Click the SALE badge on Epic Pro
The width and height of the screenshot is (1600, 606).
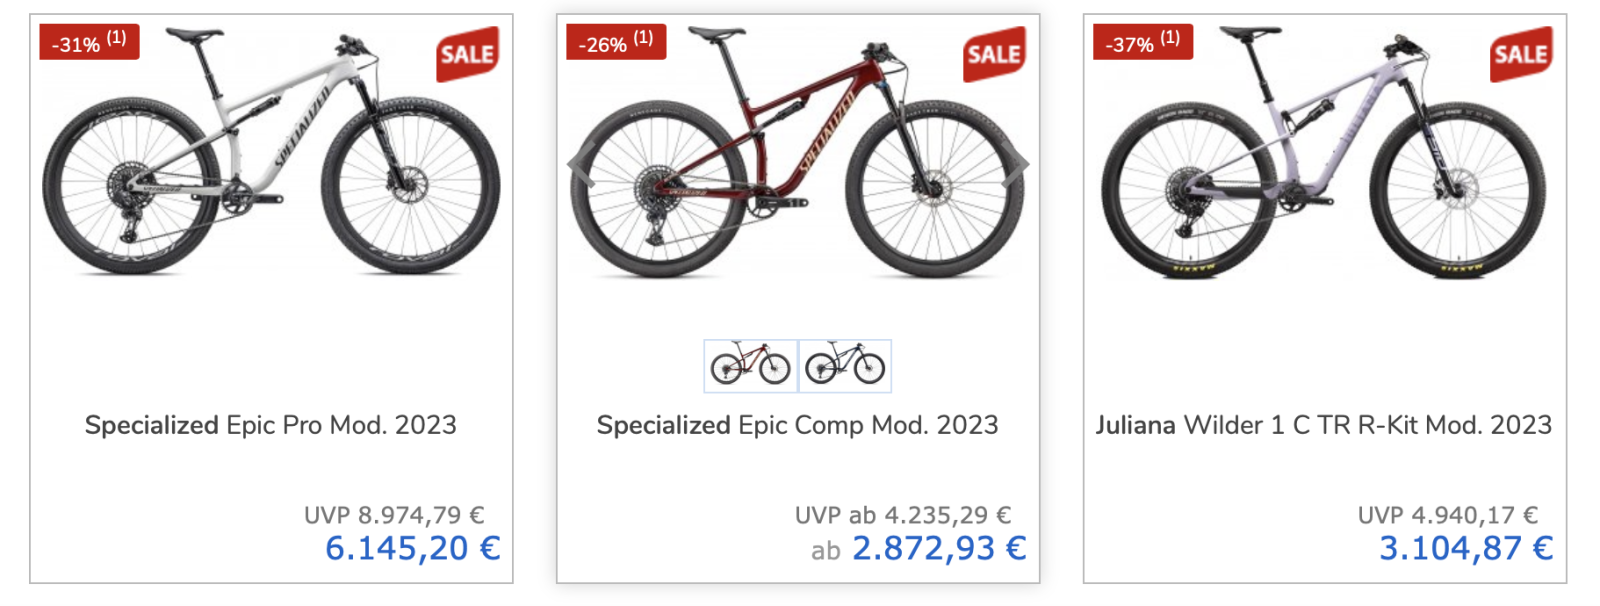point(467,54)
